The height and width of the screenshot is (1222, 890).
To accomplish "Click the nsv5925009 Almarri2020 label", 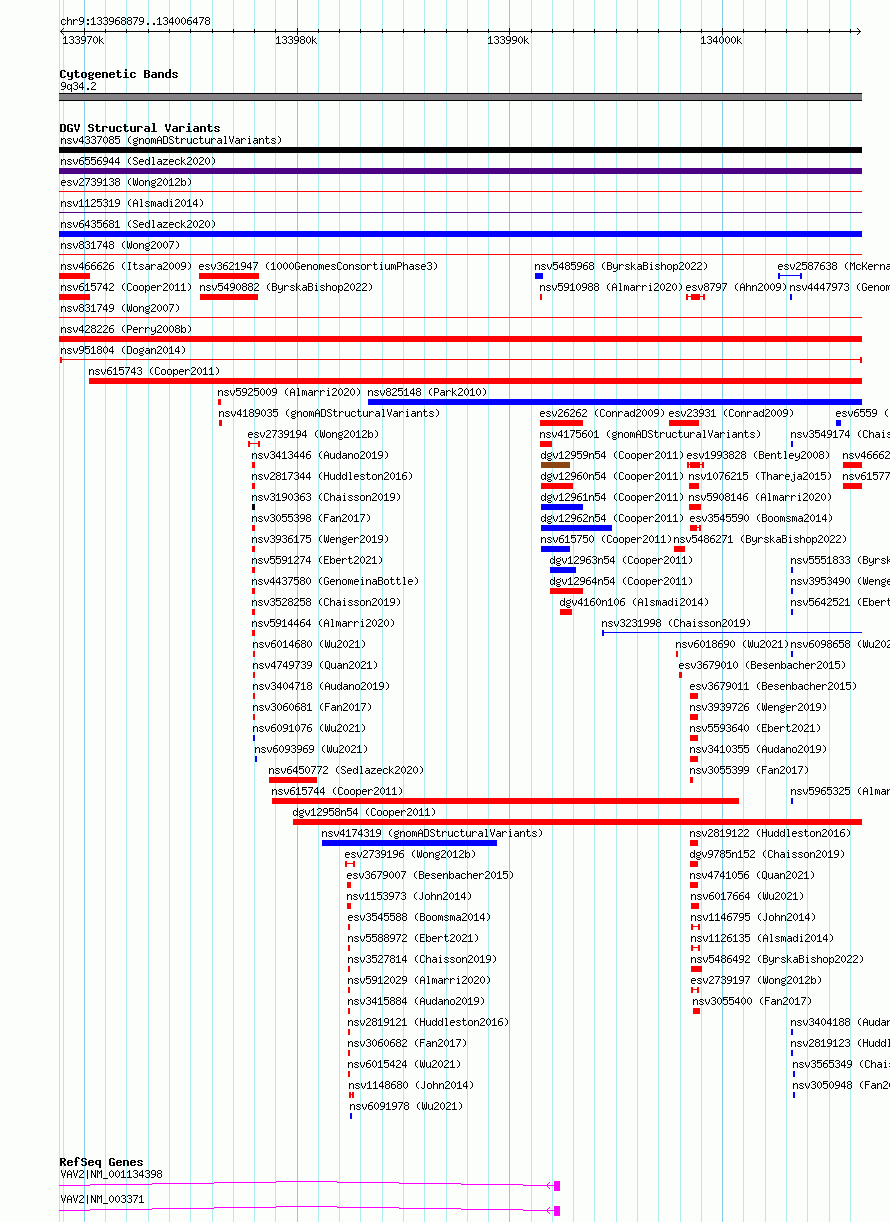I will (290, 392).
